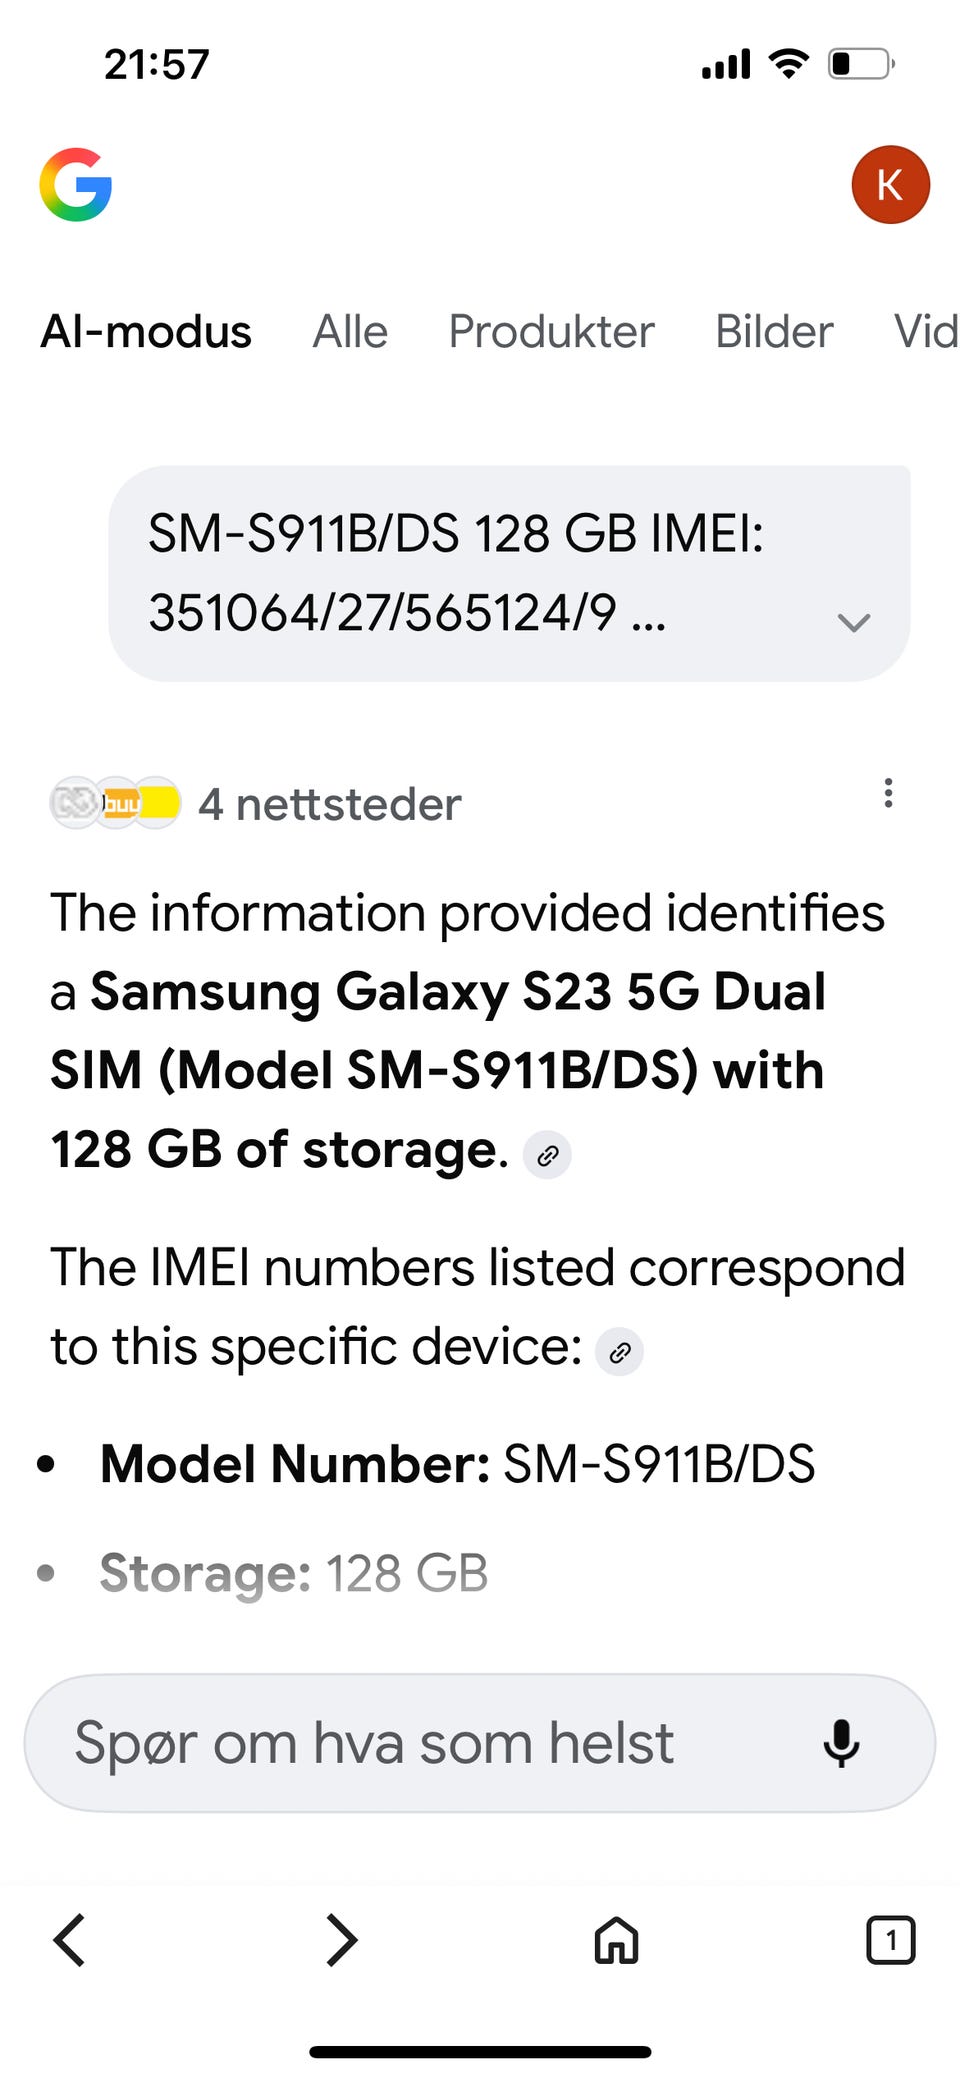Go back with the browser back arrow

[69, 1940]
